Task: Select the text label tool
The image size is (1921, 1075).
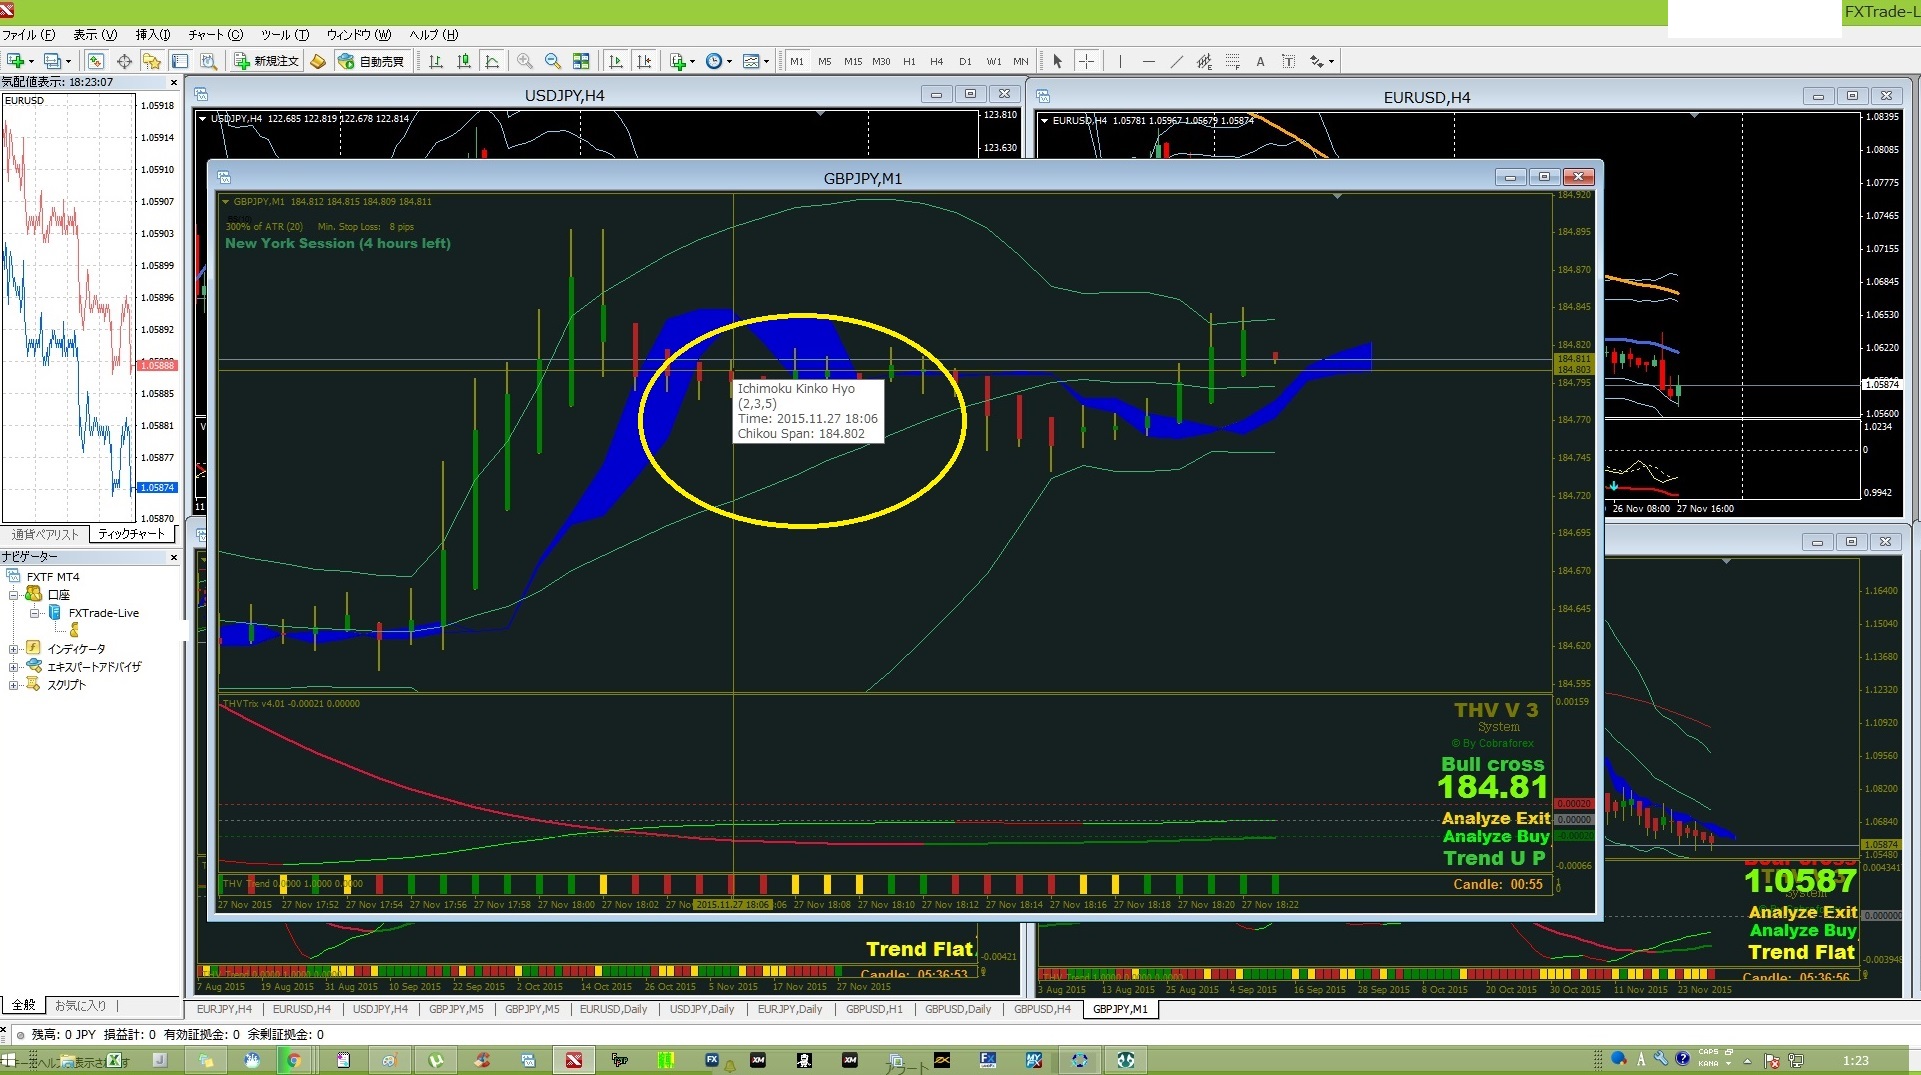Action: click(1260, 62)
